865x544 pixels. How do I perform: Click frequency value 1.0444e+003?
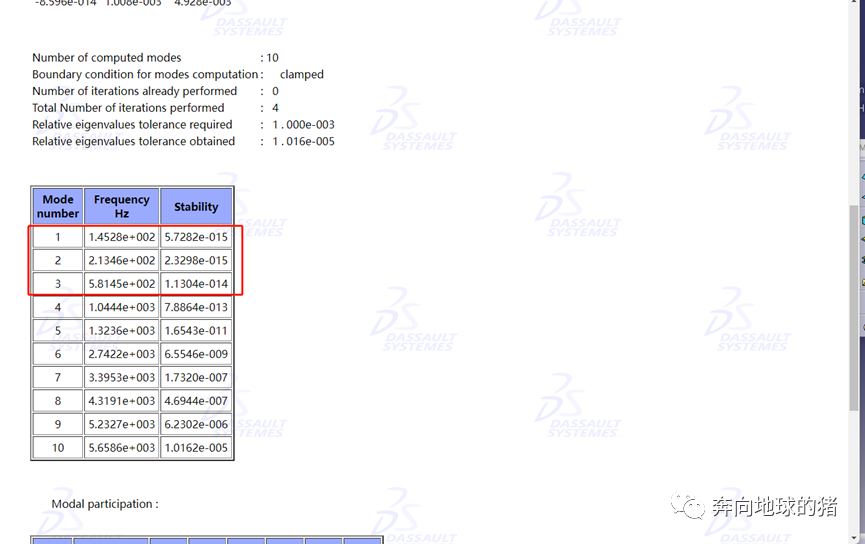coord(122,307)
